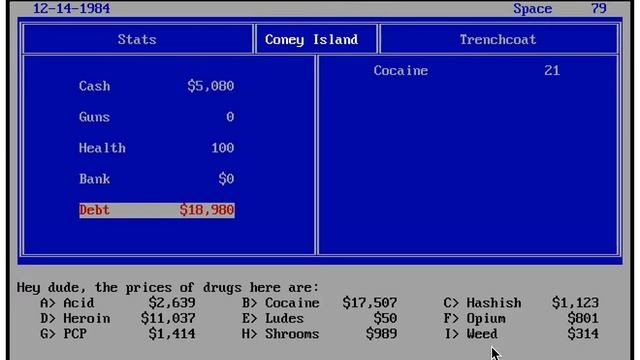Click the Health label
This screenshot has width=640, height=360.
click(x=102, y=148)
